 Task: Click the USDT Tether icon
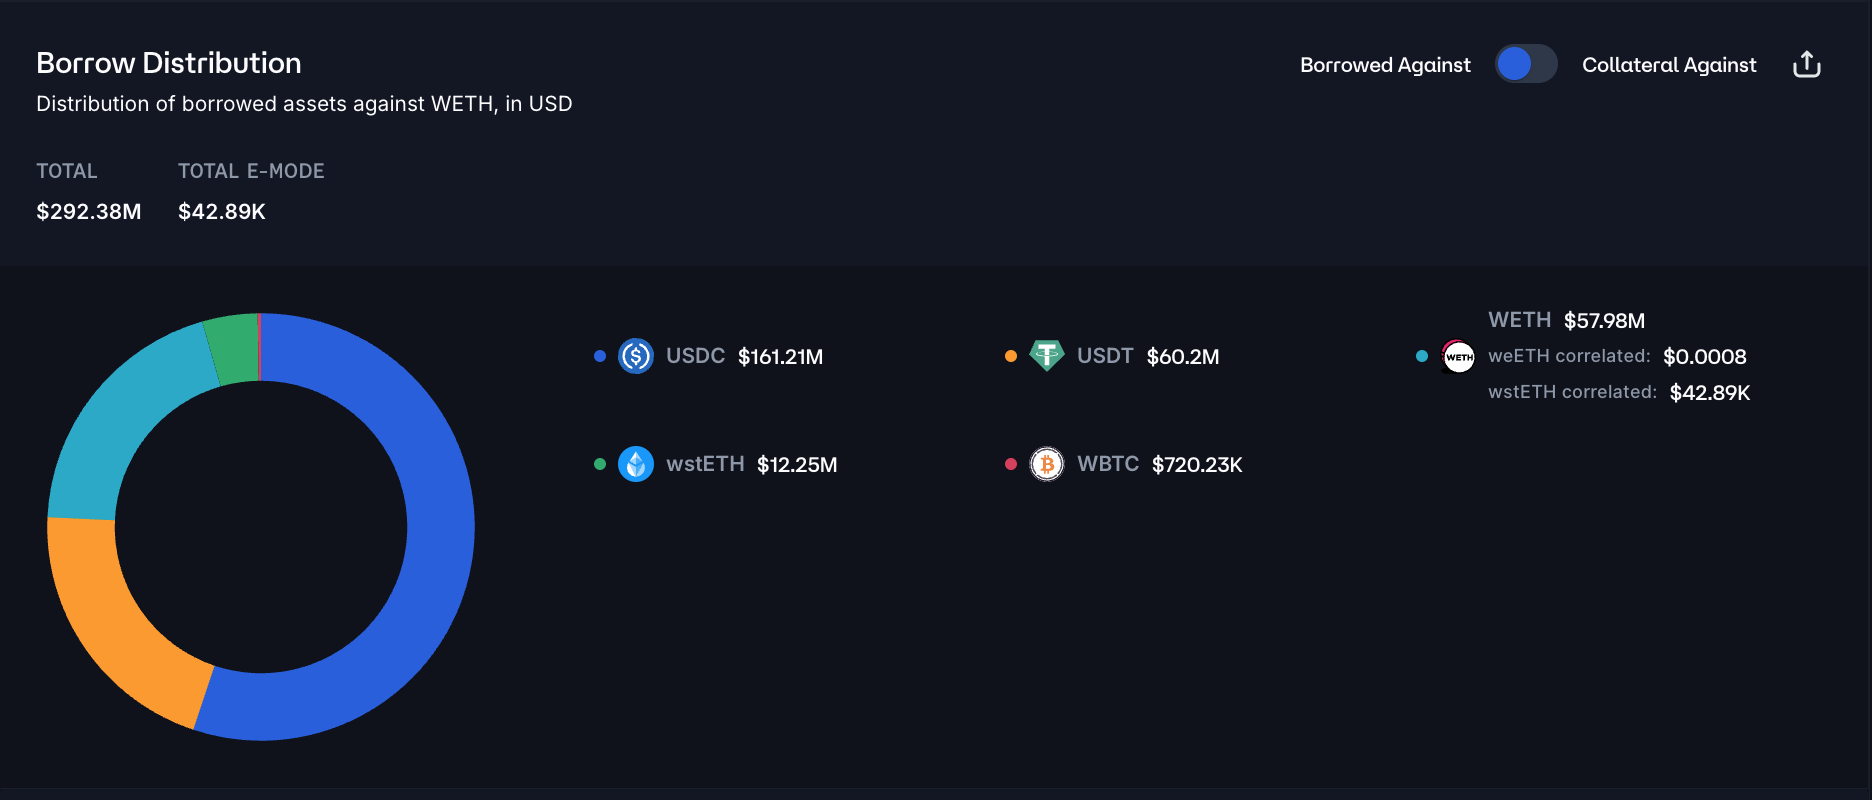pos(1047,355)
